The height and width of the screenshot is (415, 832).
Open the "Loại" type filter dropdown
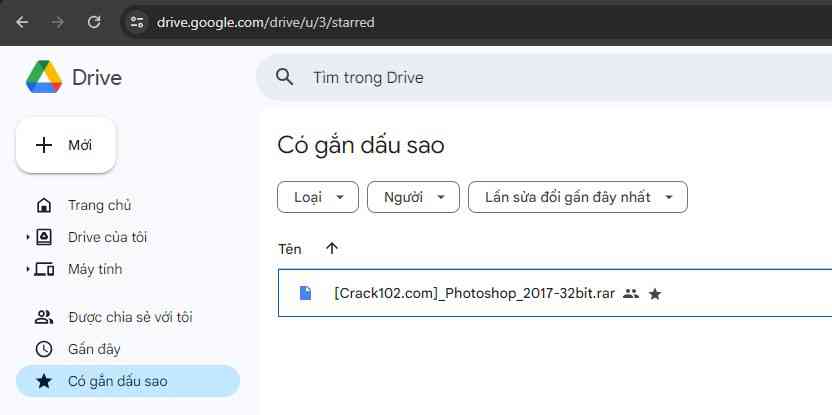tap(318, 197)
